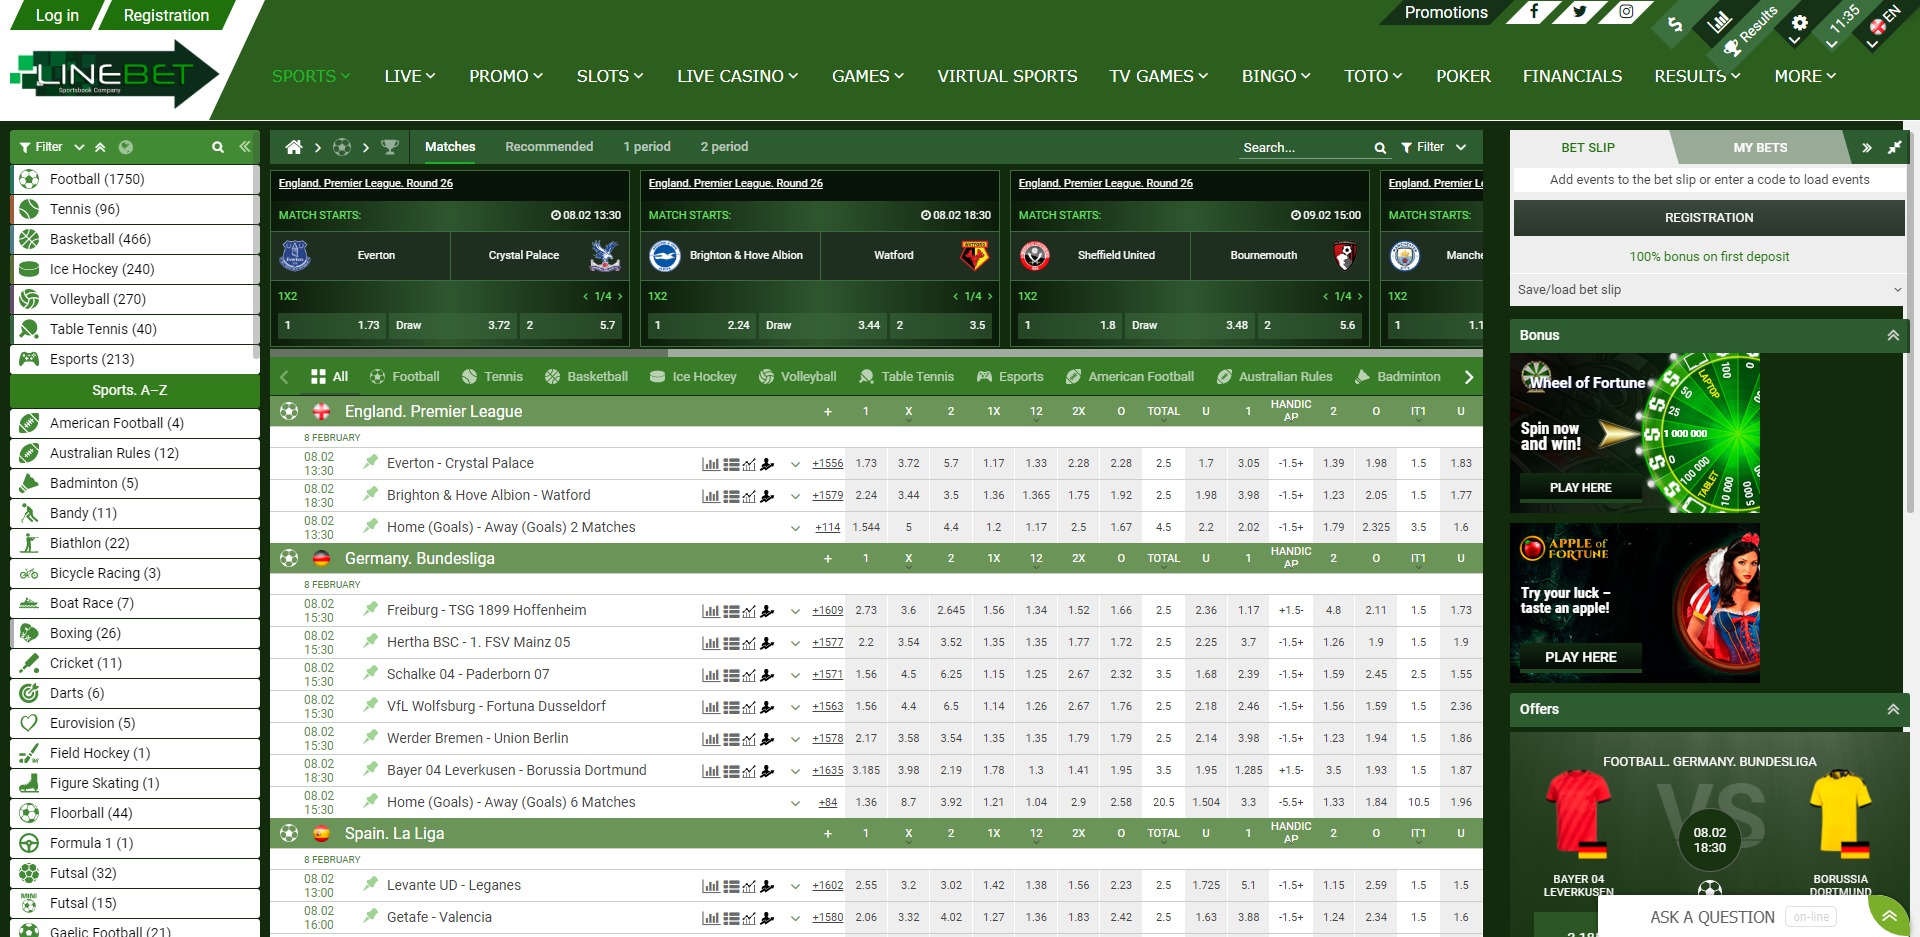Open the BET SLIP tab
This screenshot has width=1920, height=937.
click(x=1588, y=148)
